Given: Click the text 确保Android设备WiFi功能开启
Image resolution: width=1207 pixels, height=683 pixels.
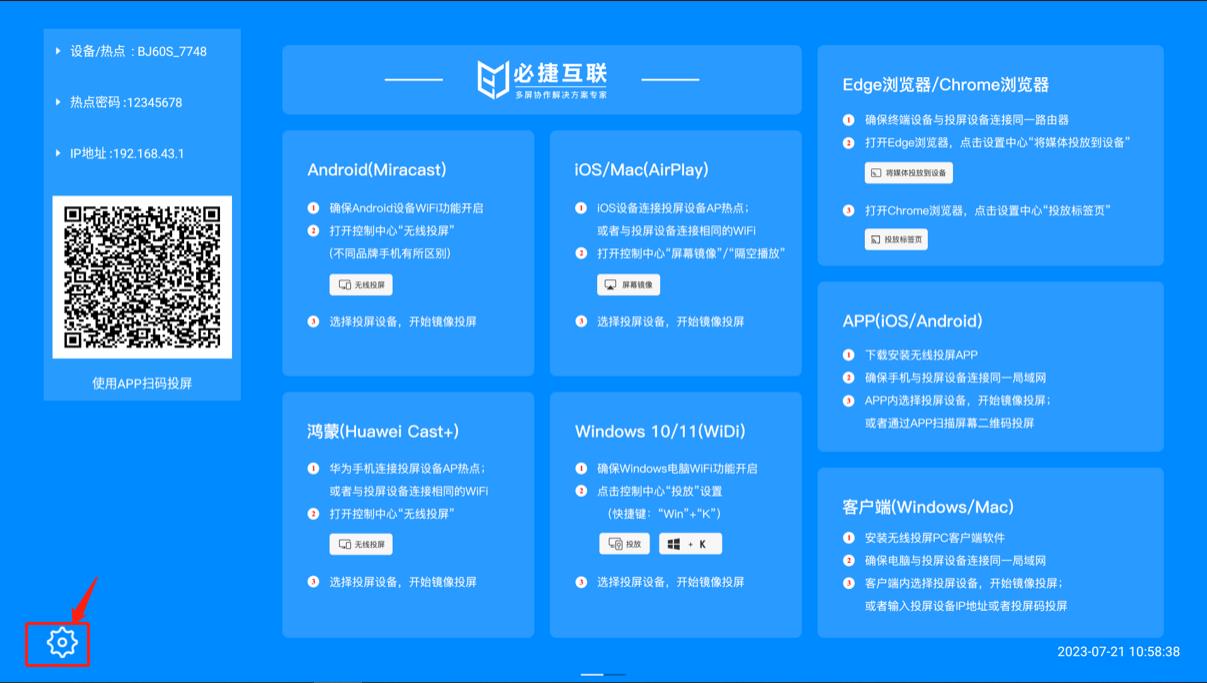Looking at the screenshot, I should (406, 208).
